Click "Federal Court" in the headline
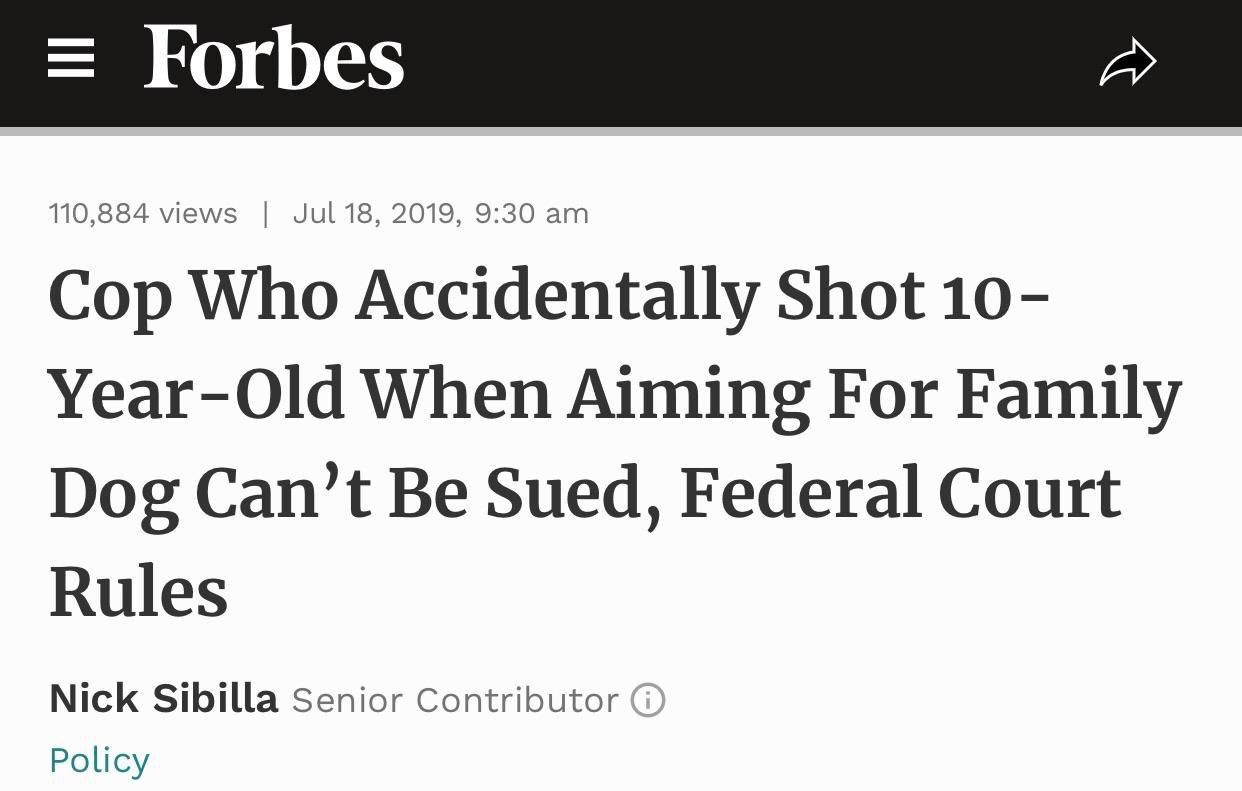The height and width of the screenshot is (791, 1242). [x=900, y=493]
